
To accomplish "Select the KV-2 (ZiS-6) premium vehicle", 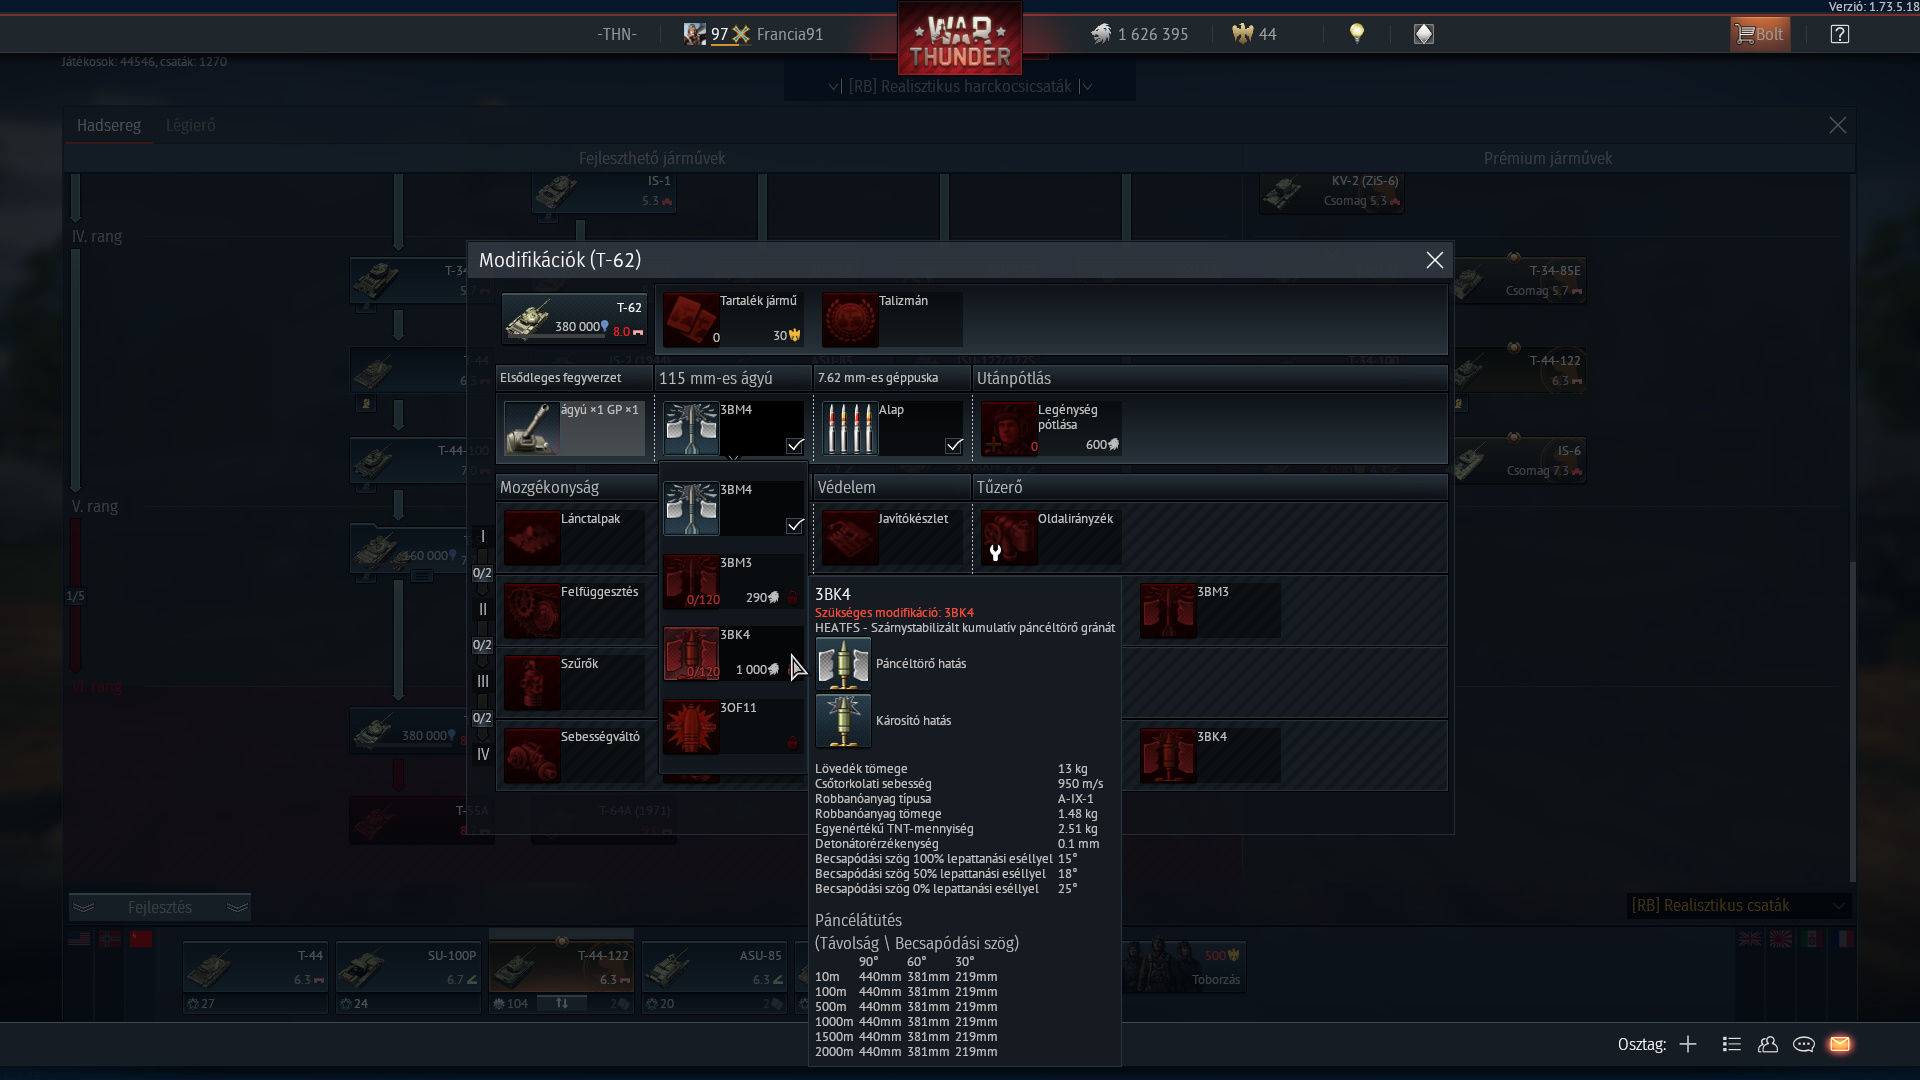I will coord(1331,192).
